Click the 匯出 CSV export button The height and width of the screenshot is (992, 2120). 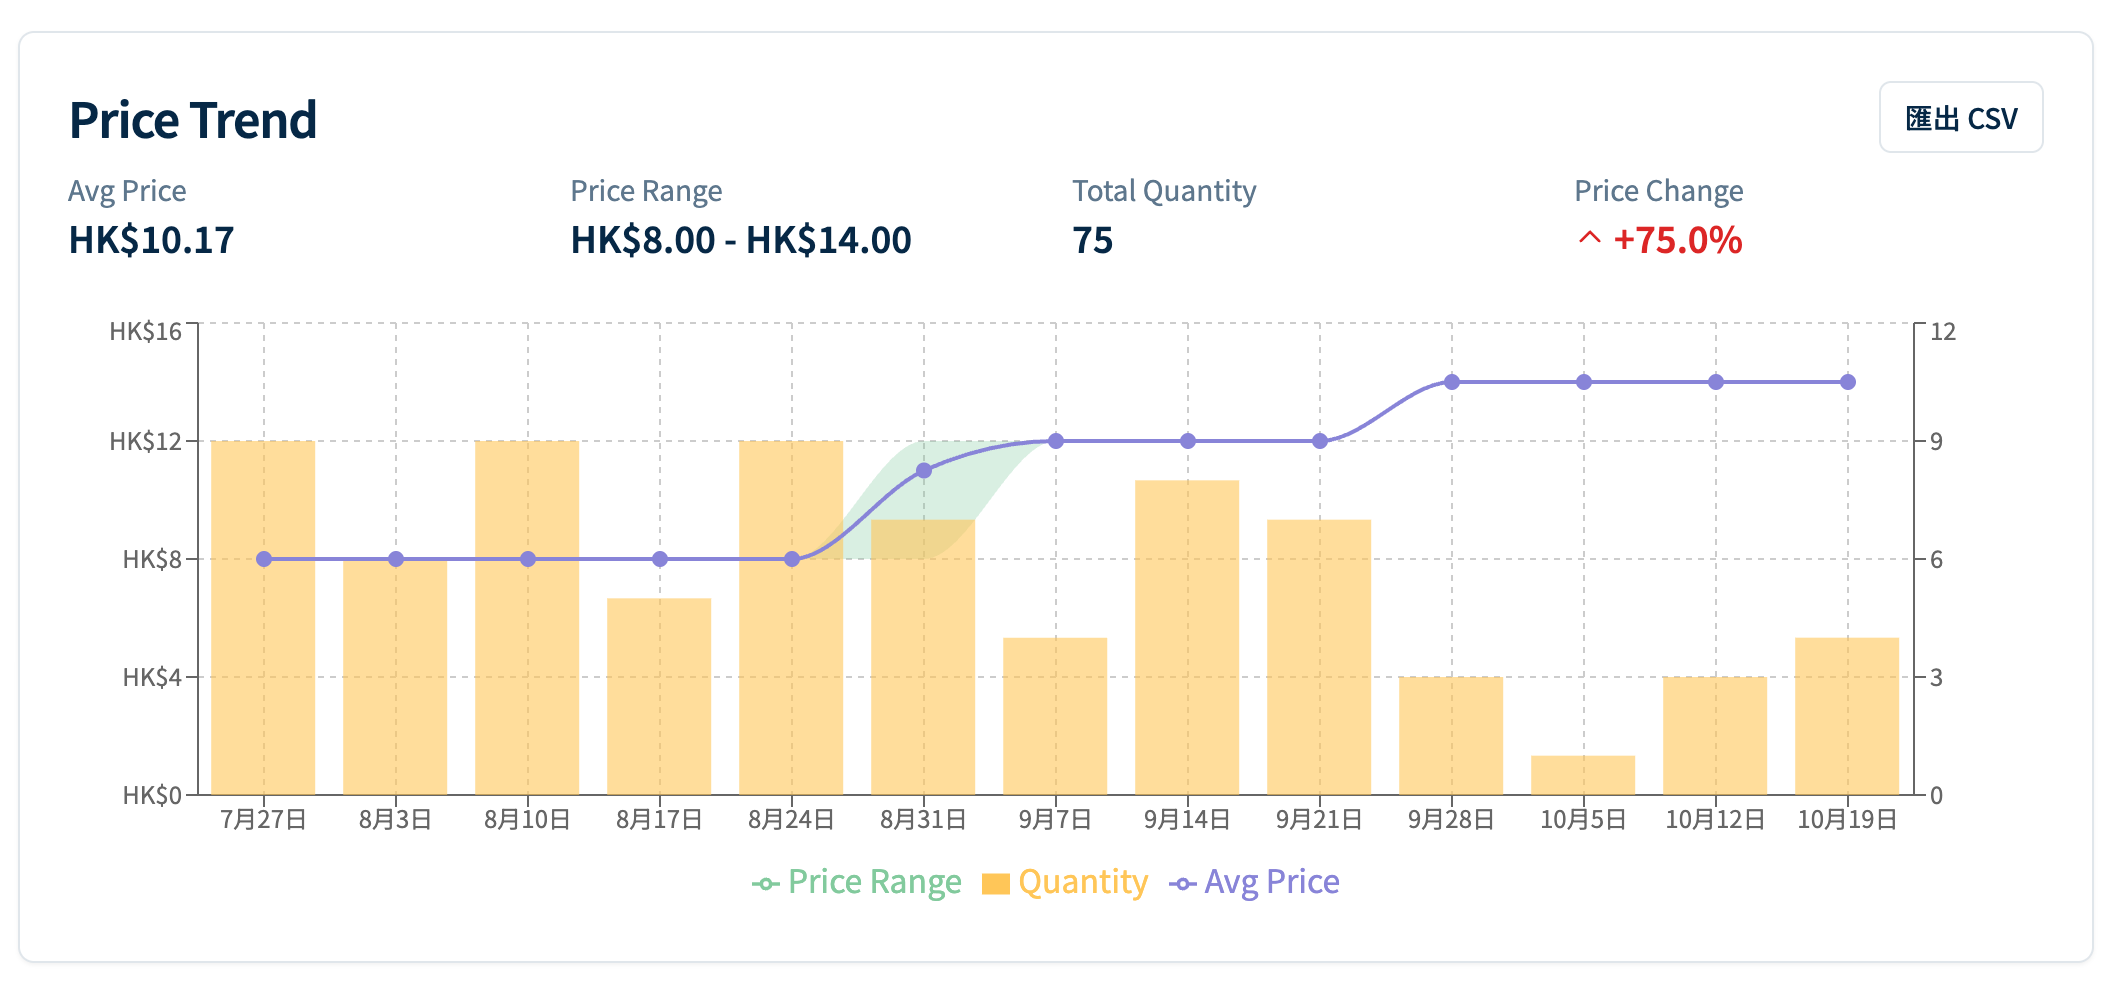1960,118
